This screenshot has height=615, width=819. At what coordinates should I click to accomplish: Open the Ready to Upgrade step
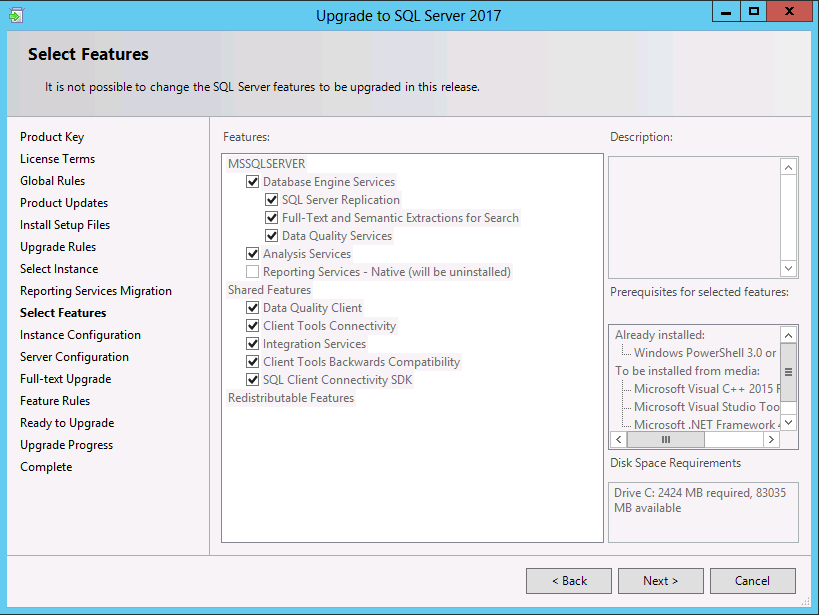click(67, 423)
